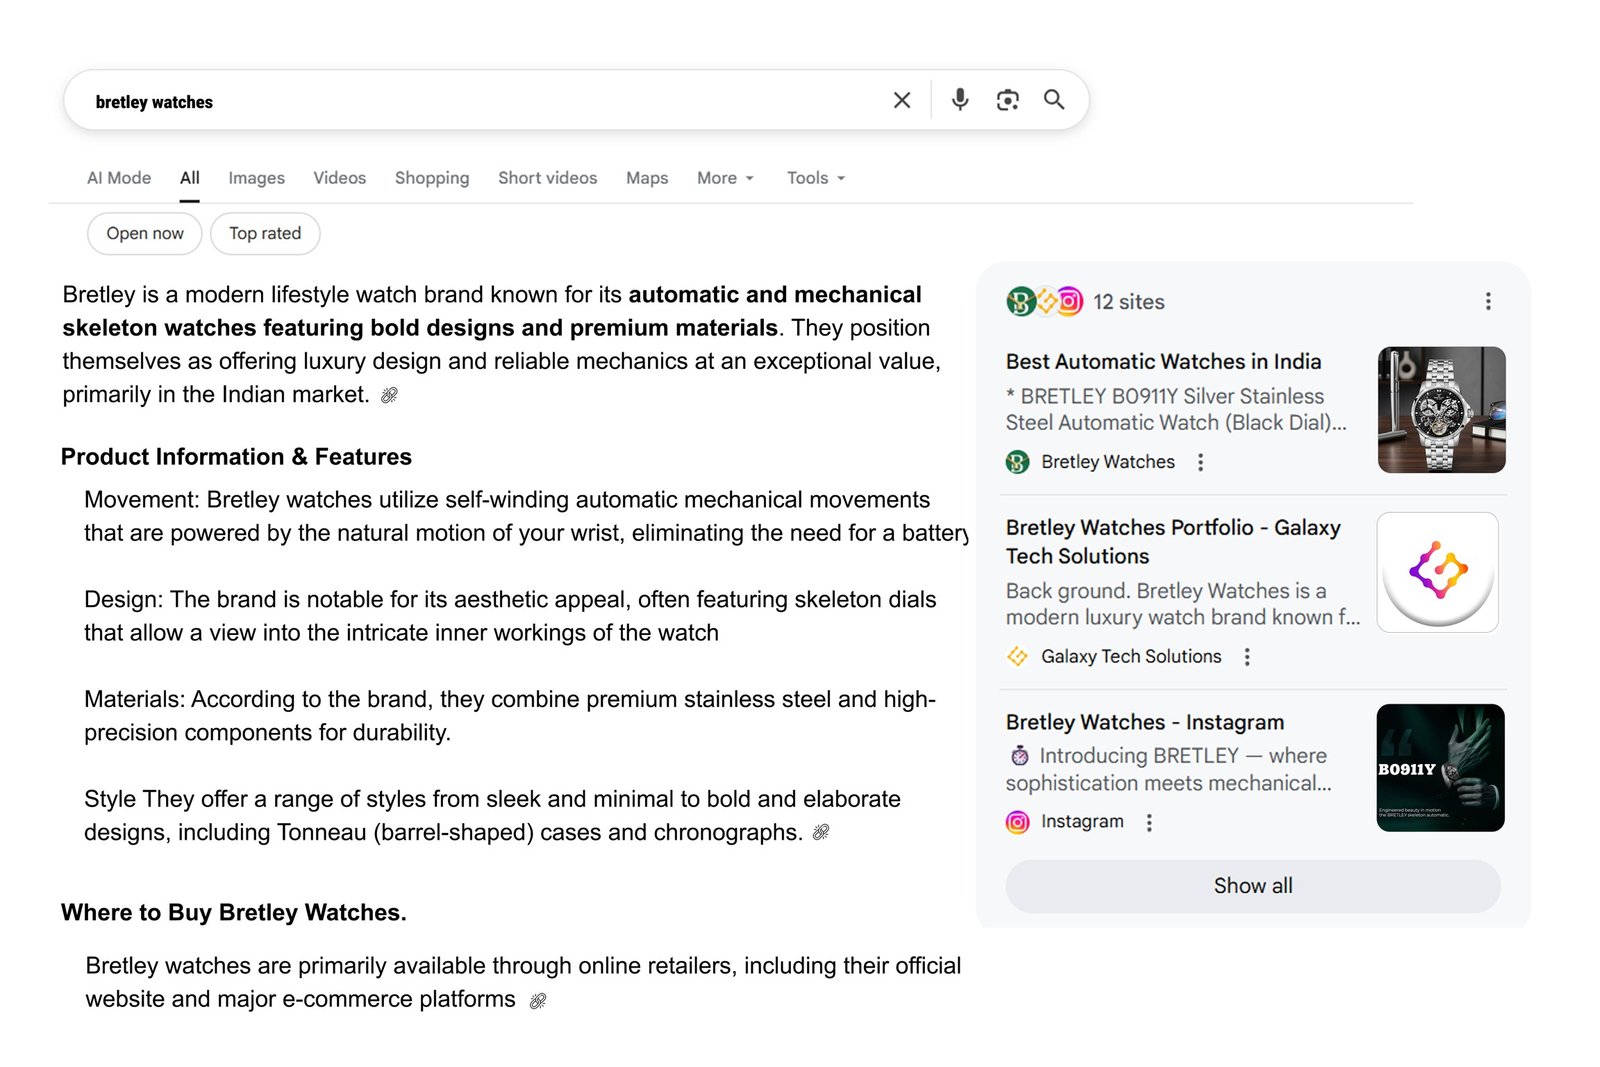Image resolution: width=1600 pixels, height=1067 pixels.
Task: Open the Tools dropdown
Action: pyautogui.click(x=814, y=177)
